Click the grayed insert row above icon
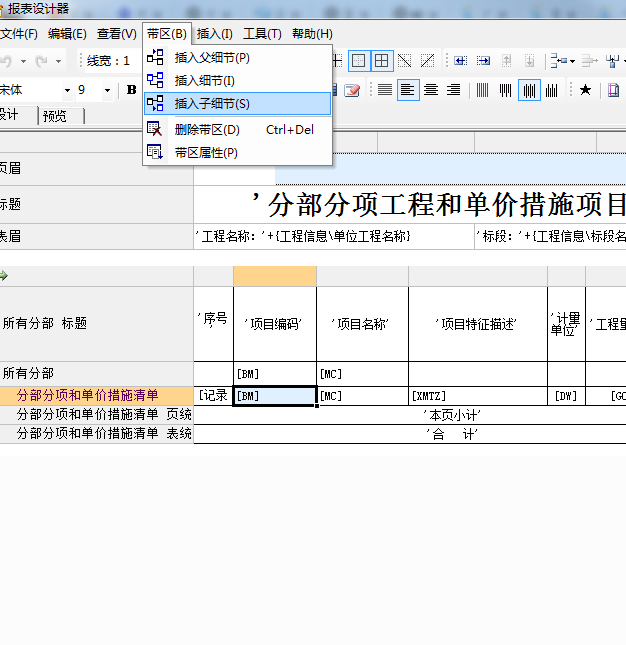Viewport: 626px width, 645px height. click(506, 61)
